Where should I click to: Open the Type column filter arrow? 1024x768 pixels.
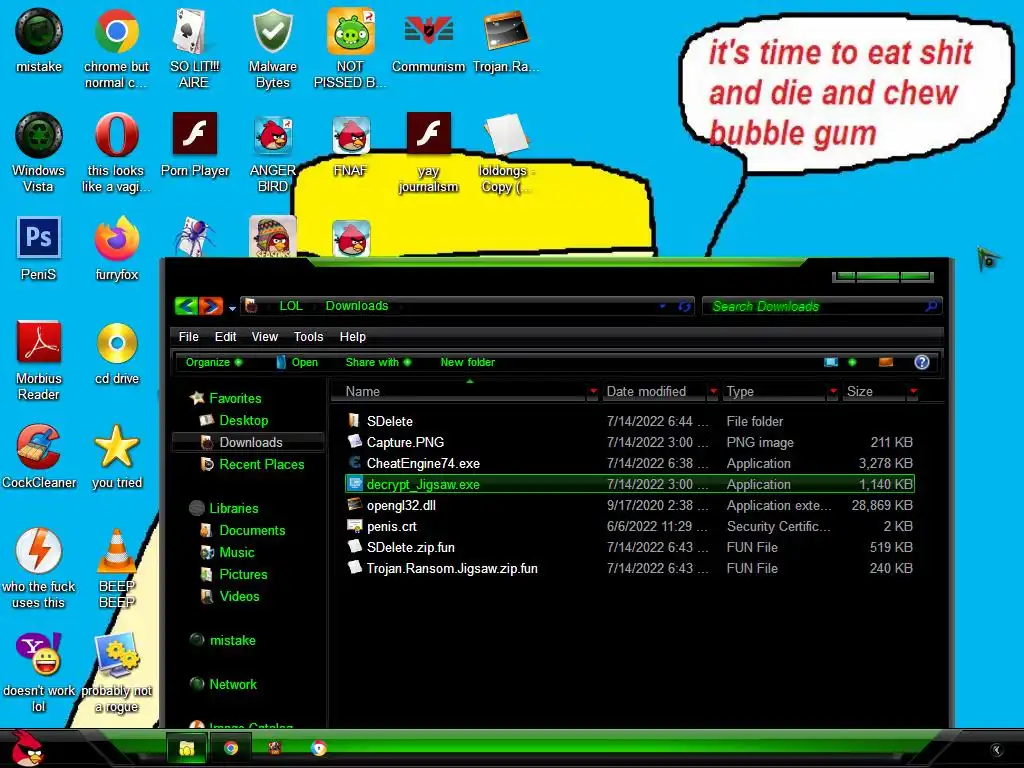[x=833, y=391]
